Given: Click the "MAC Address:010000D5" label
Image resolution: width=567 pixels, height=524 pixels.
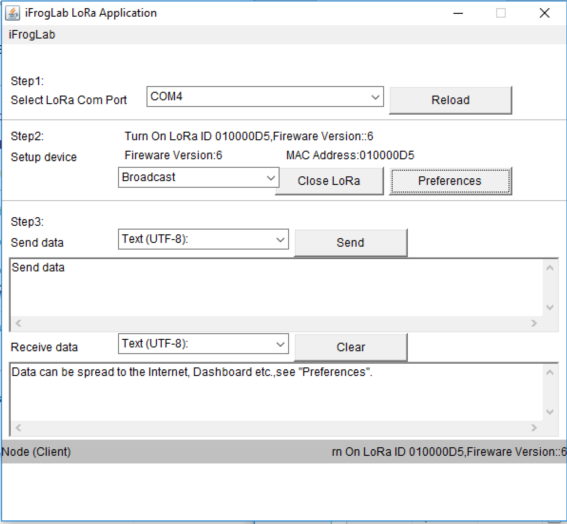Looking at the screenshot, I should [x=350, y=155].
